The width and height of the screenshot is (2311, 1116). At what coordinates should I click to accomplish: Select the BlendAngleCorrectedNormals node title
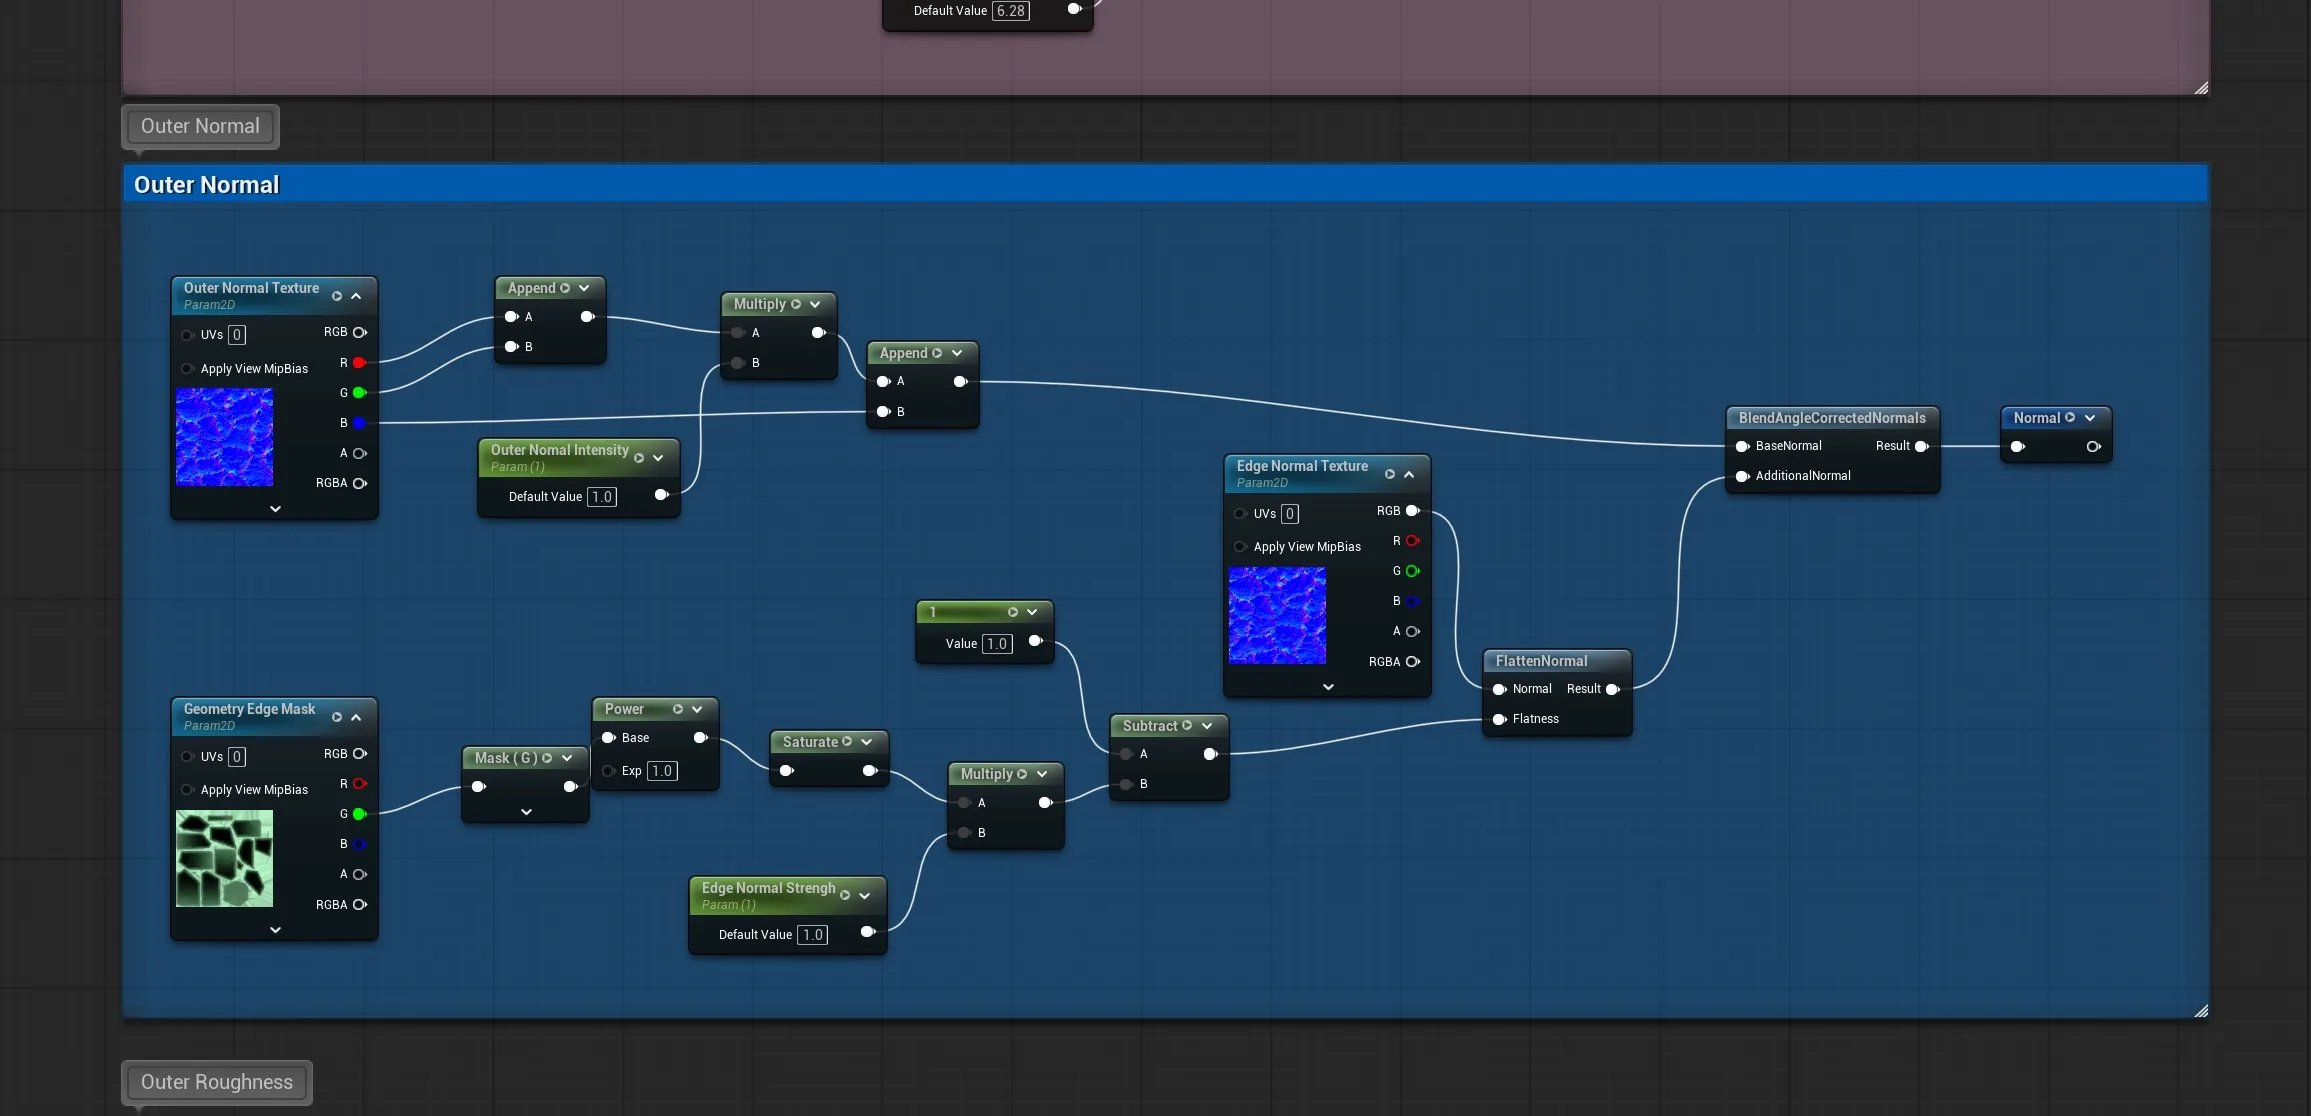pos(1832,418)
